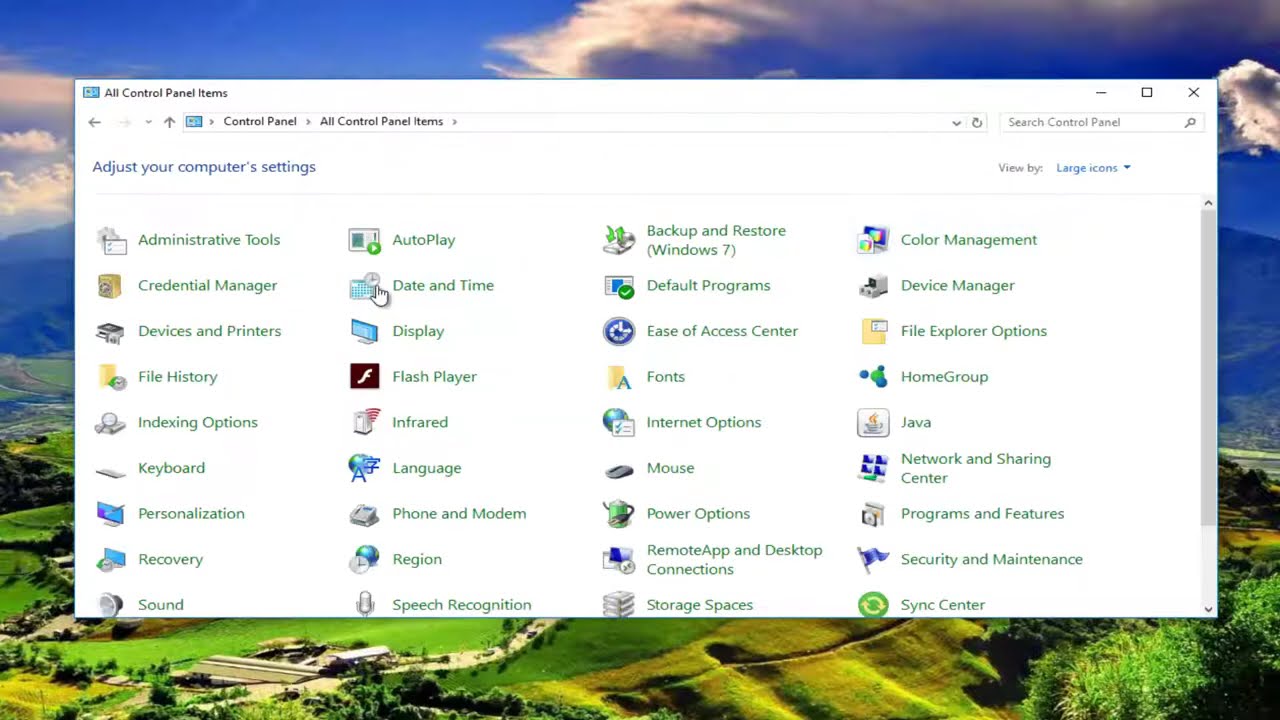The height and width of the screenshot is (720, 1280).
Task: Open the Device Manager icon
Action: pos(873,286)
